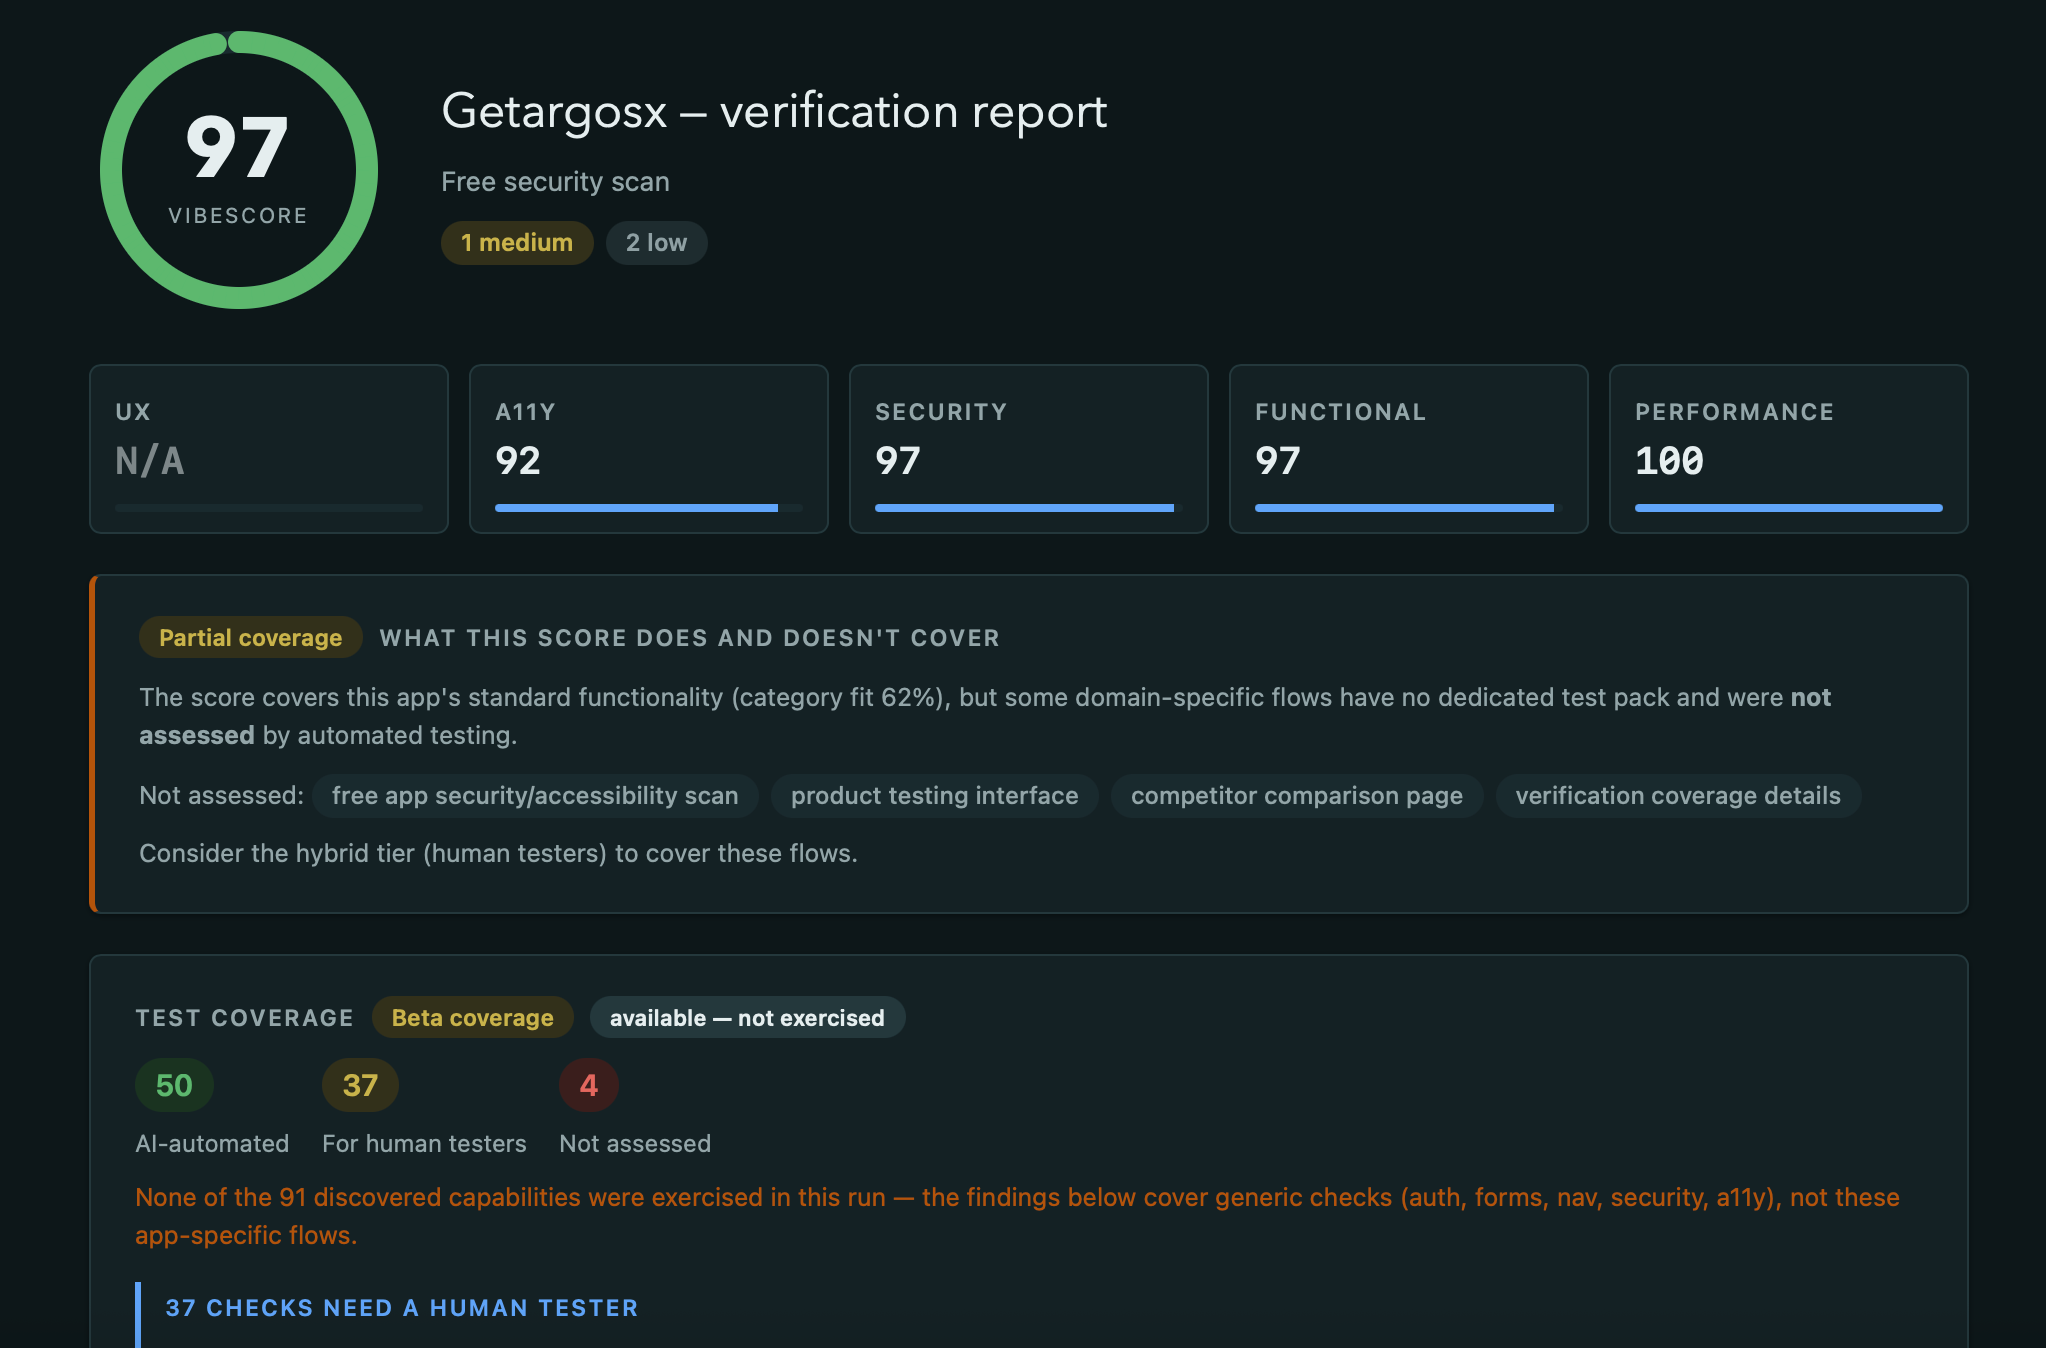
Task: Open the UX N/A score card
Action: (x=269, y=449)
